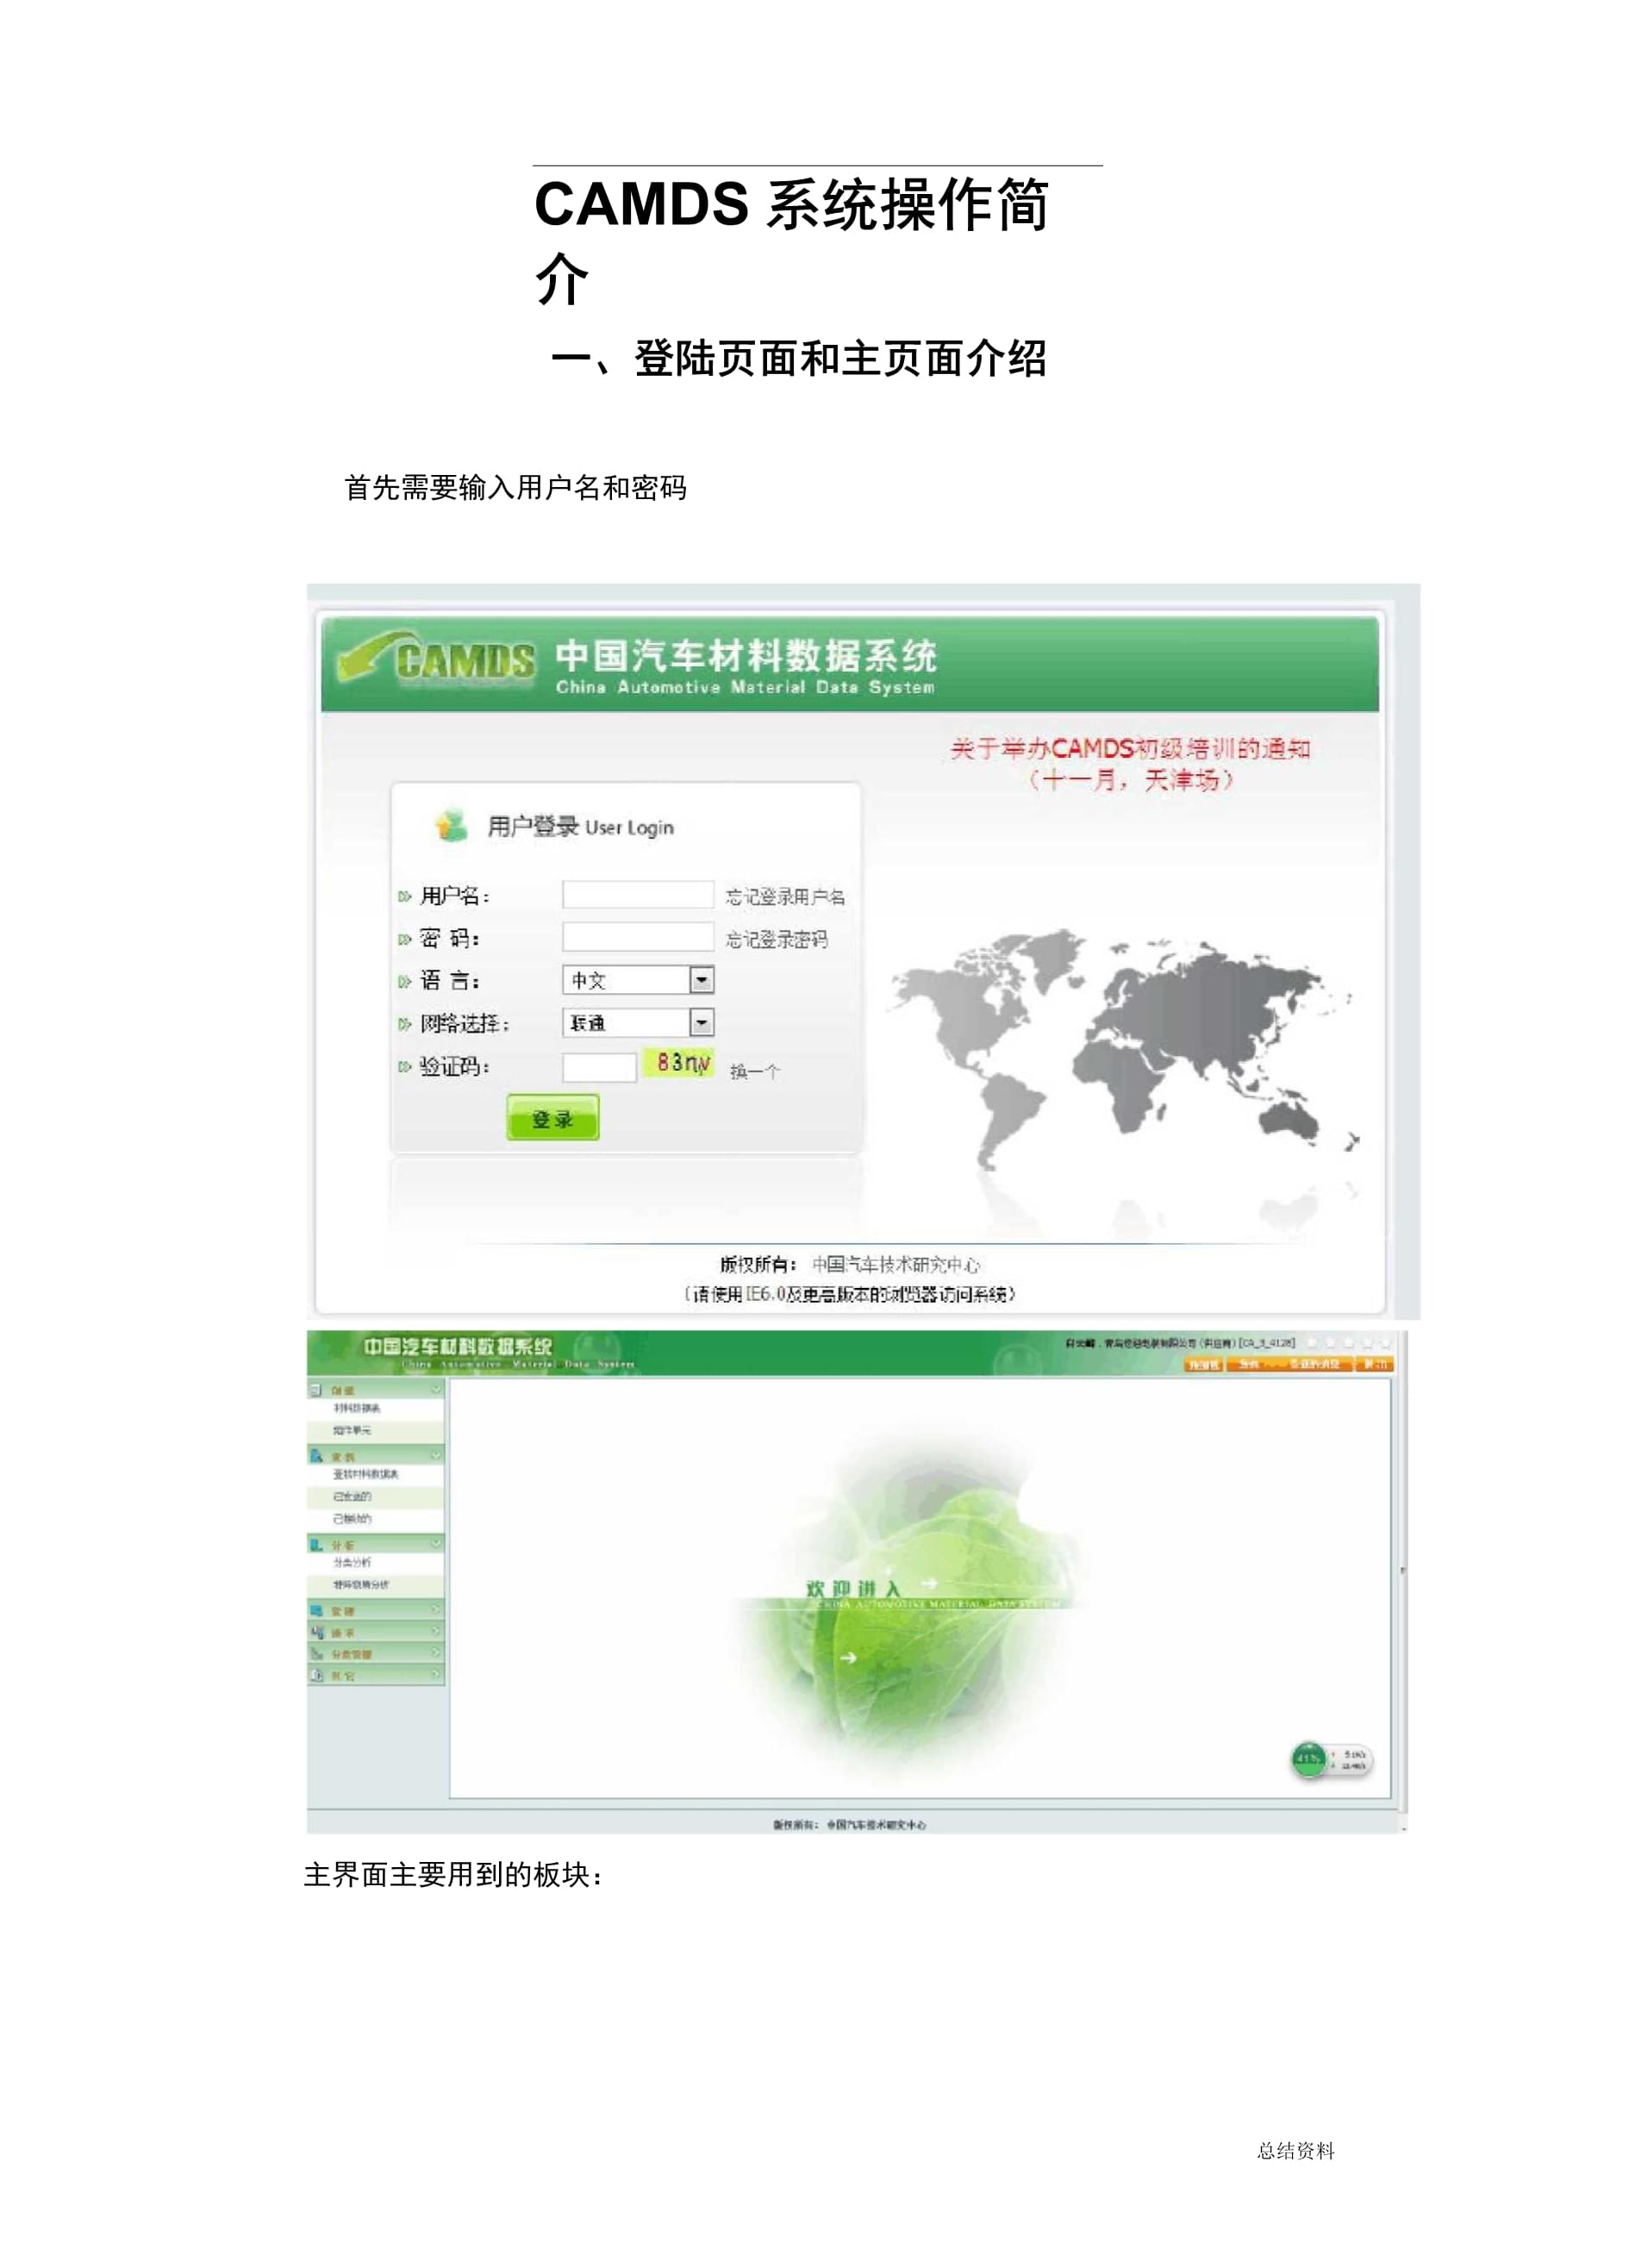This screenshot has height=2268, width=1635.
Task: Click the 其它 section icon
Action: point(316,1675)
